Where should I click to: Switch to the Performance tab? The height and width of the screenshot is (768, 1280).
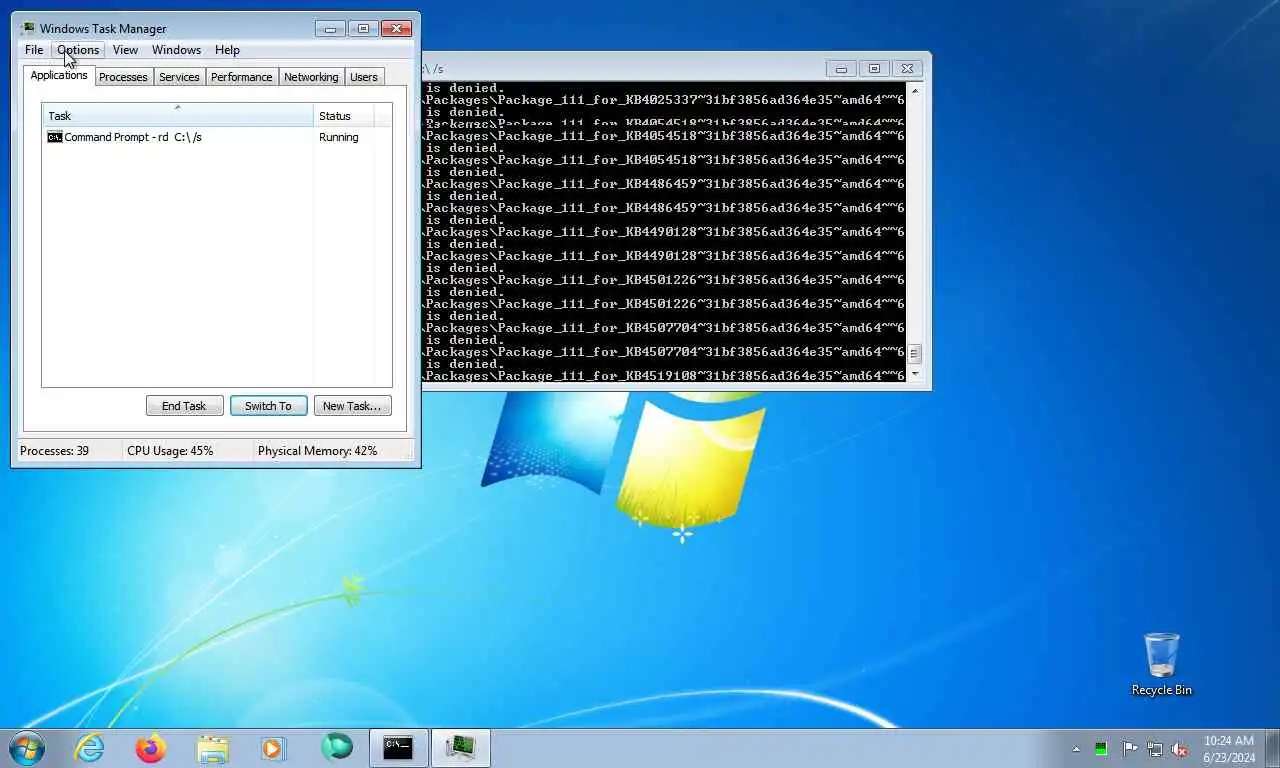(x=241, y=77)
